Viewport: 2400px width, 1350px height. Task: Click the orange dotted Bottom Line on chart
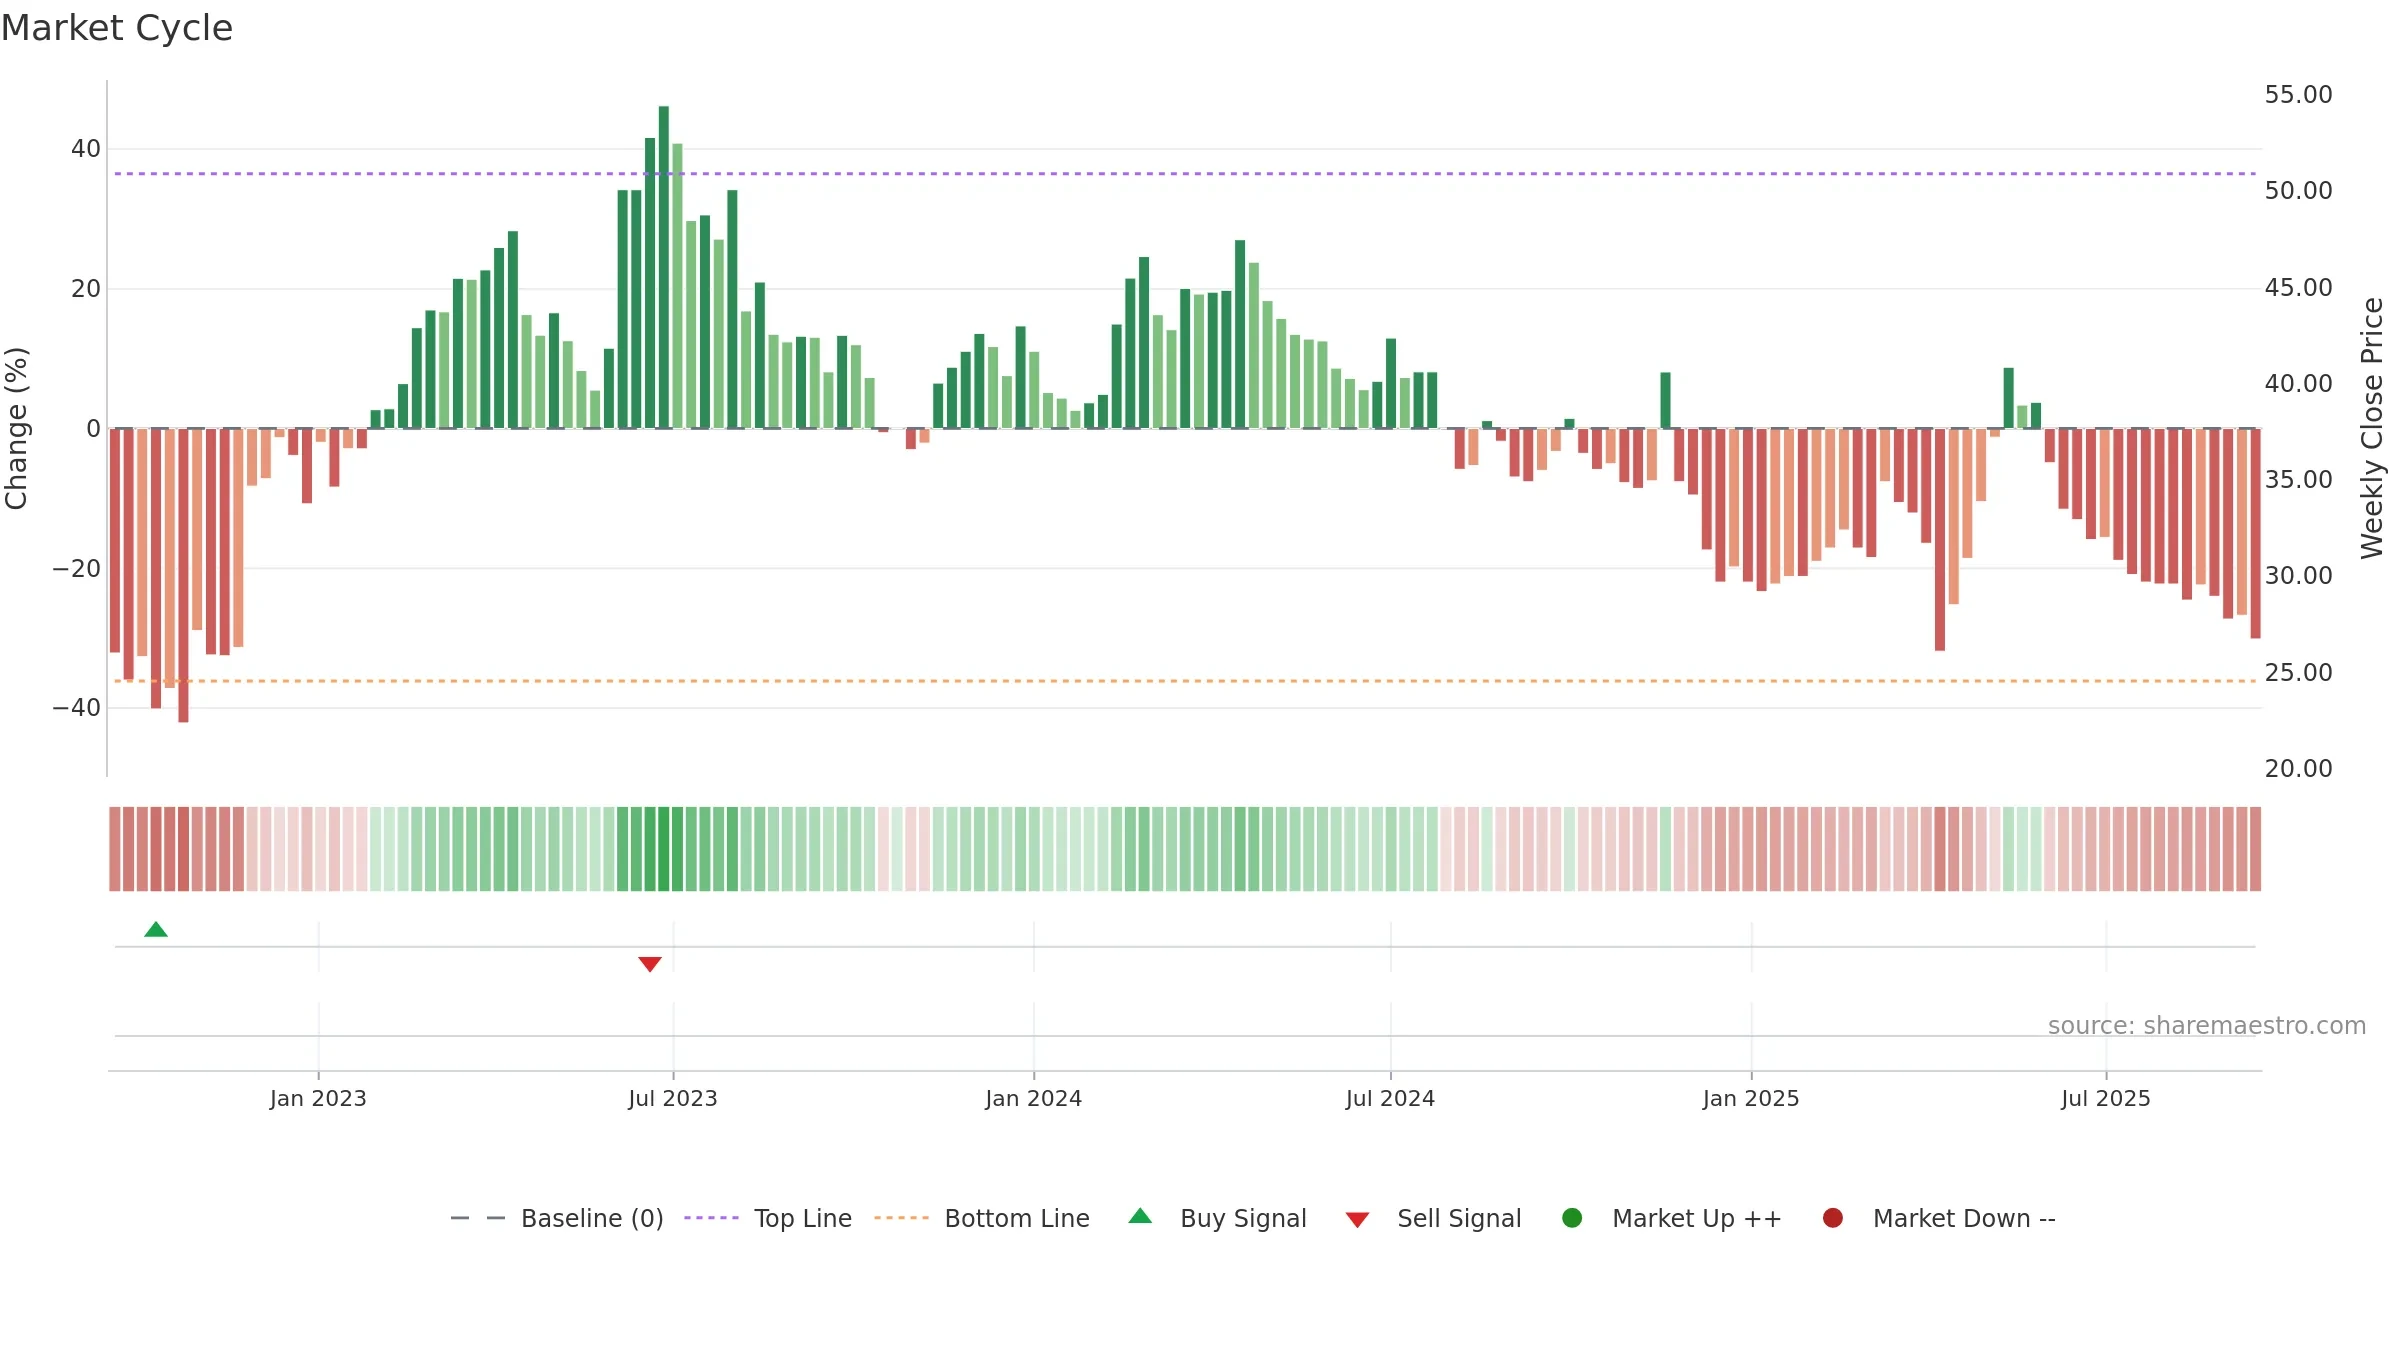coord(1185,681)
